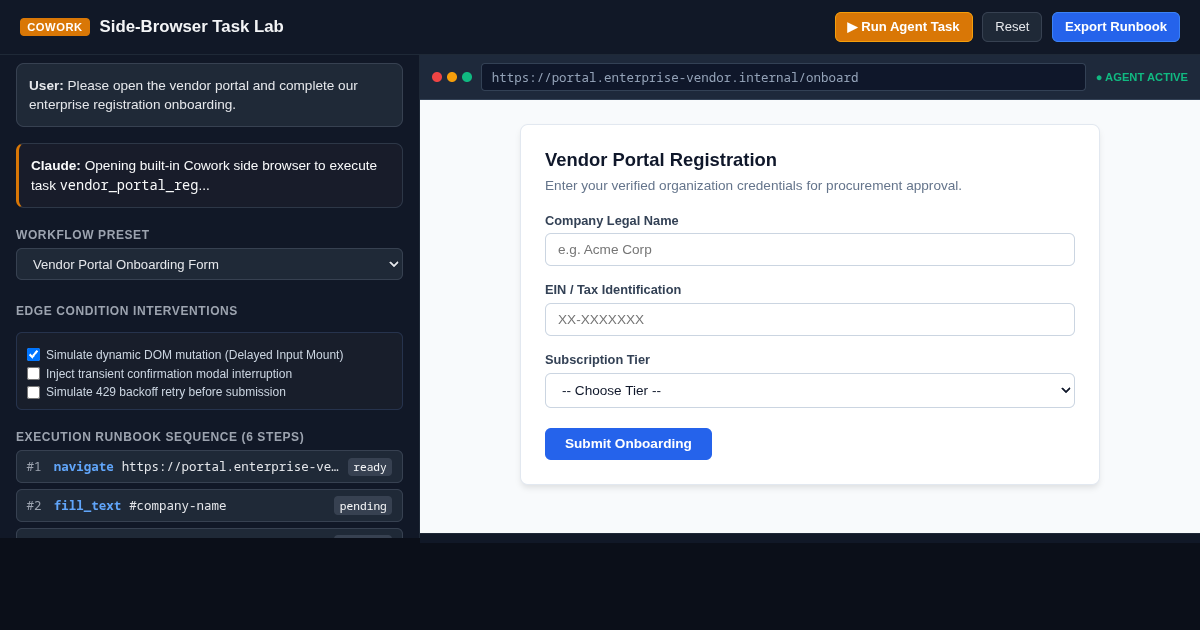Select runbook step #1 navigate row
The image size is (1200, 630).
coord(209,467)
